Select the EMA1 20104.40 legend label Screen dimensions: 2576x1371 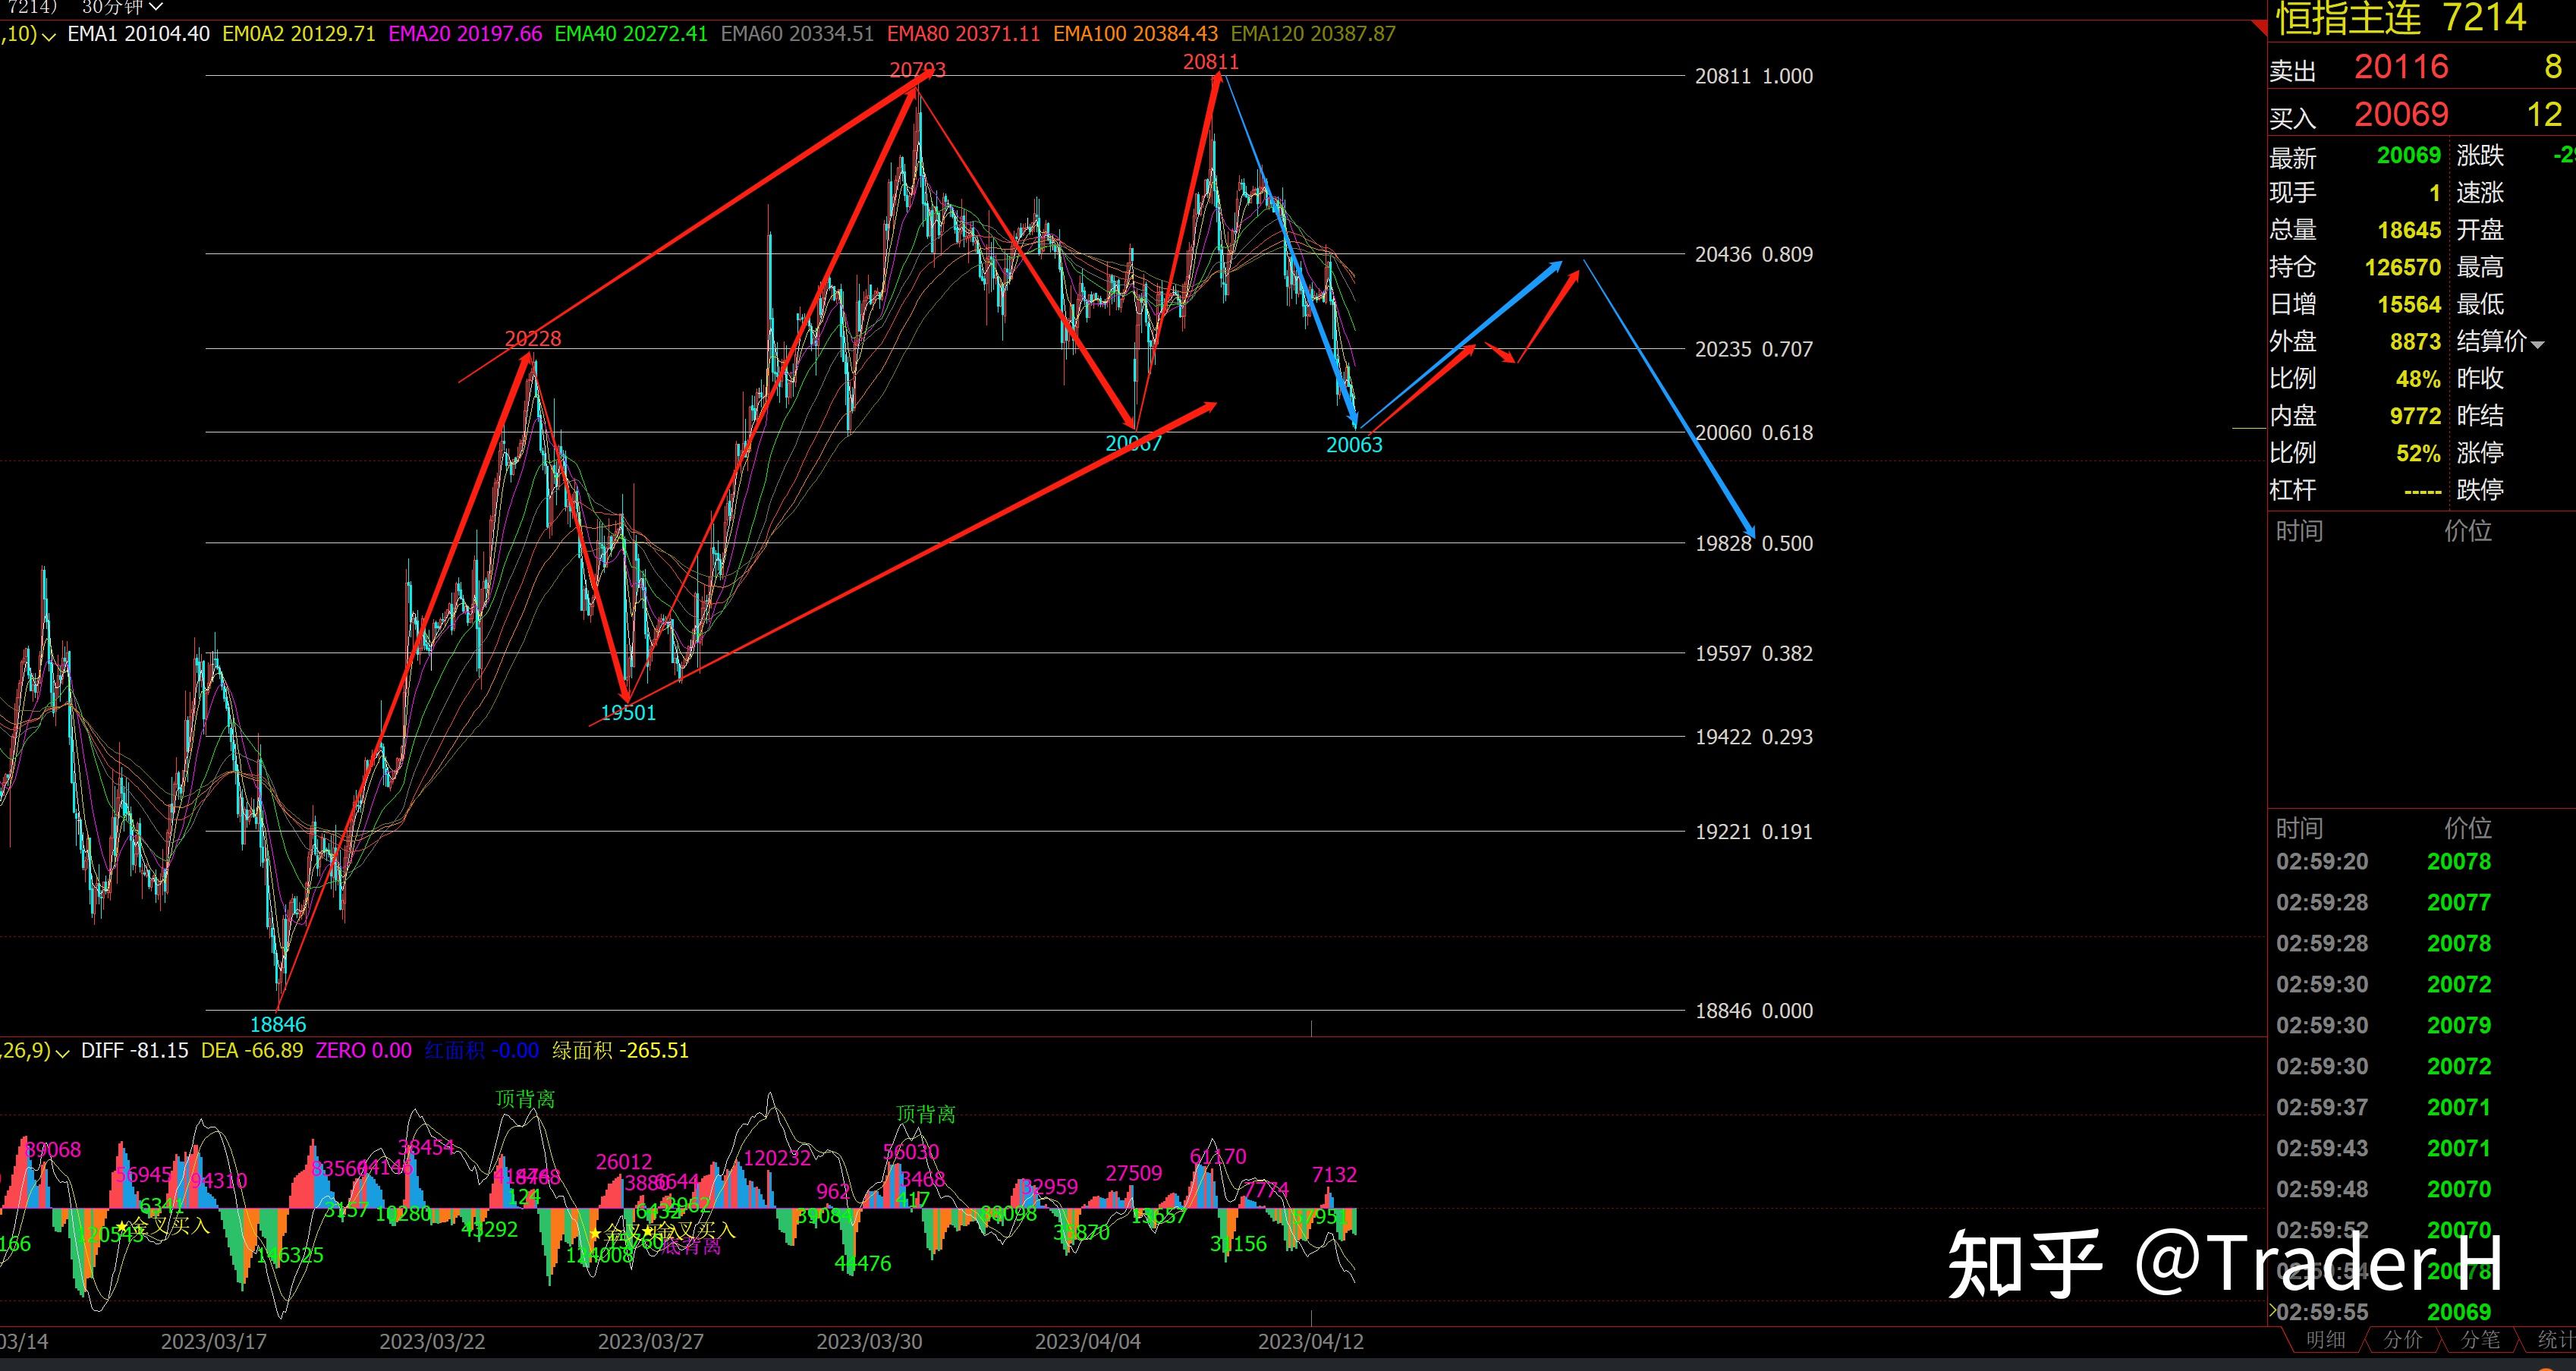tap(138, 34)
